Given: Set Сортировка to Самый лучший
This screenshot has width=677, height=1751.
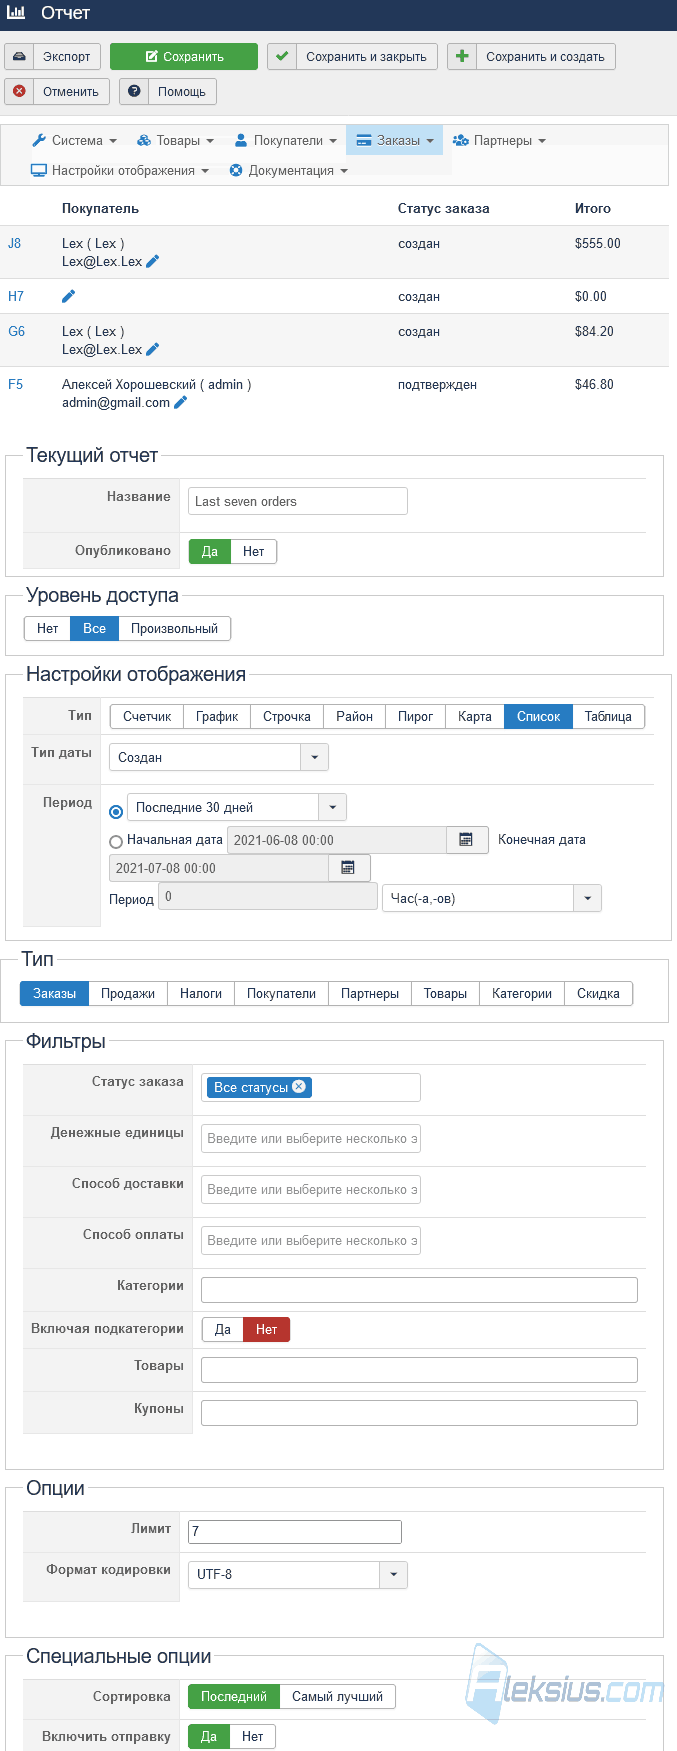Looking at the screenshot, I should tap(338, 1696).
